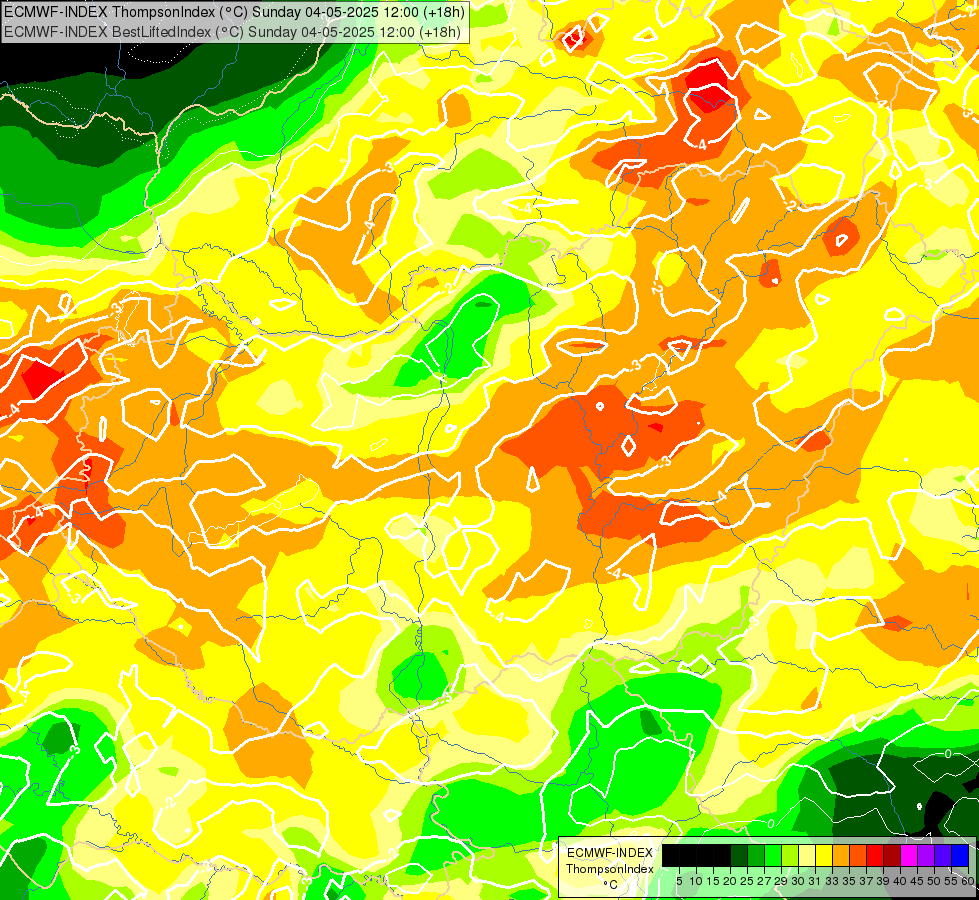The image size is (979, 900).
Task: Click the red-orange 35–37 legend swatch
Action: (x=858, y=856)
